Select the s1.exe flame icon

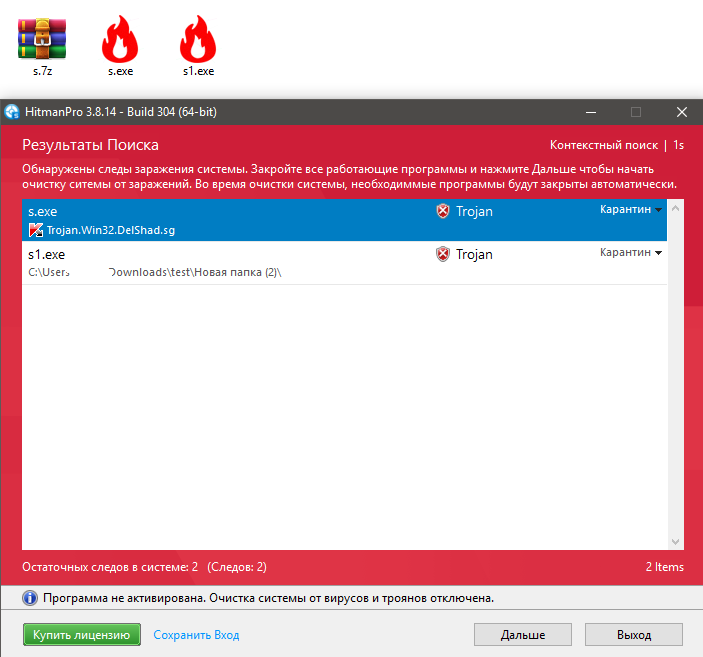198,39
